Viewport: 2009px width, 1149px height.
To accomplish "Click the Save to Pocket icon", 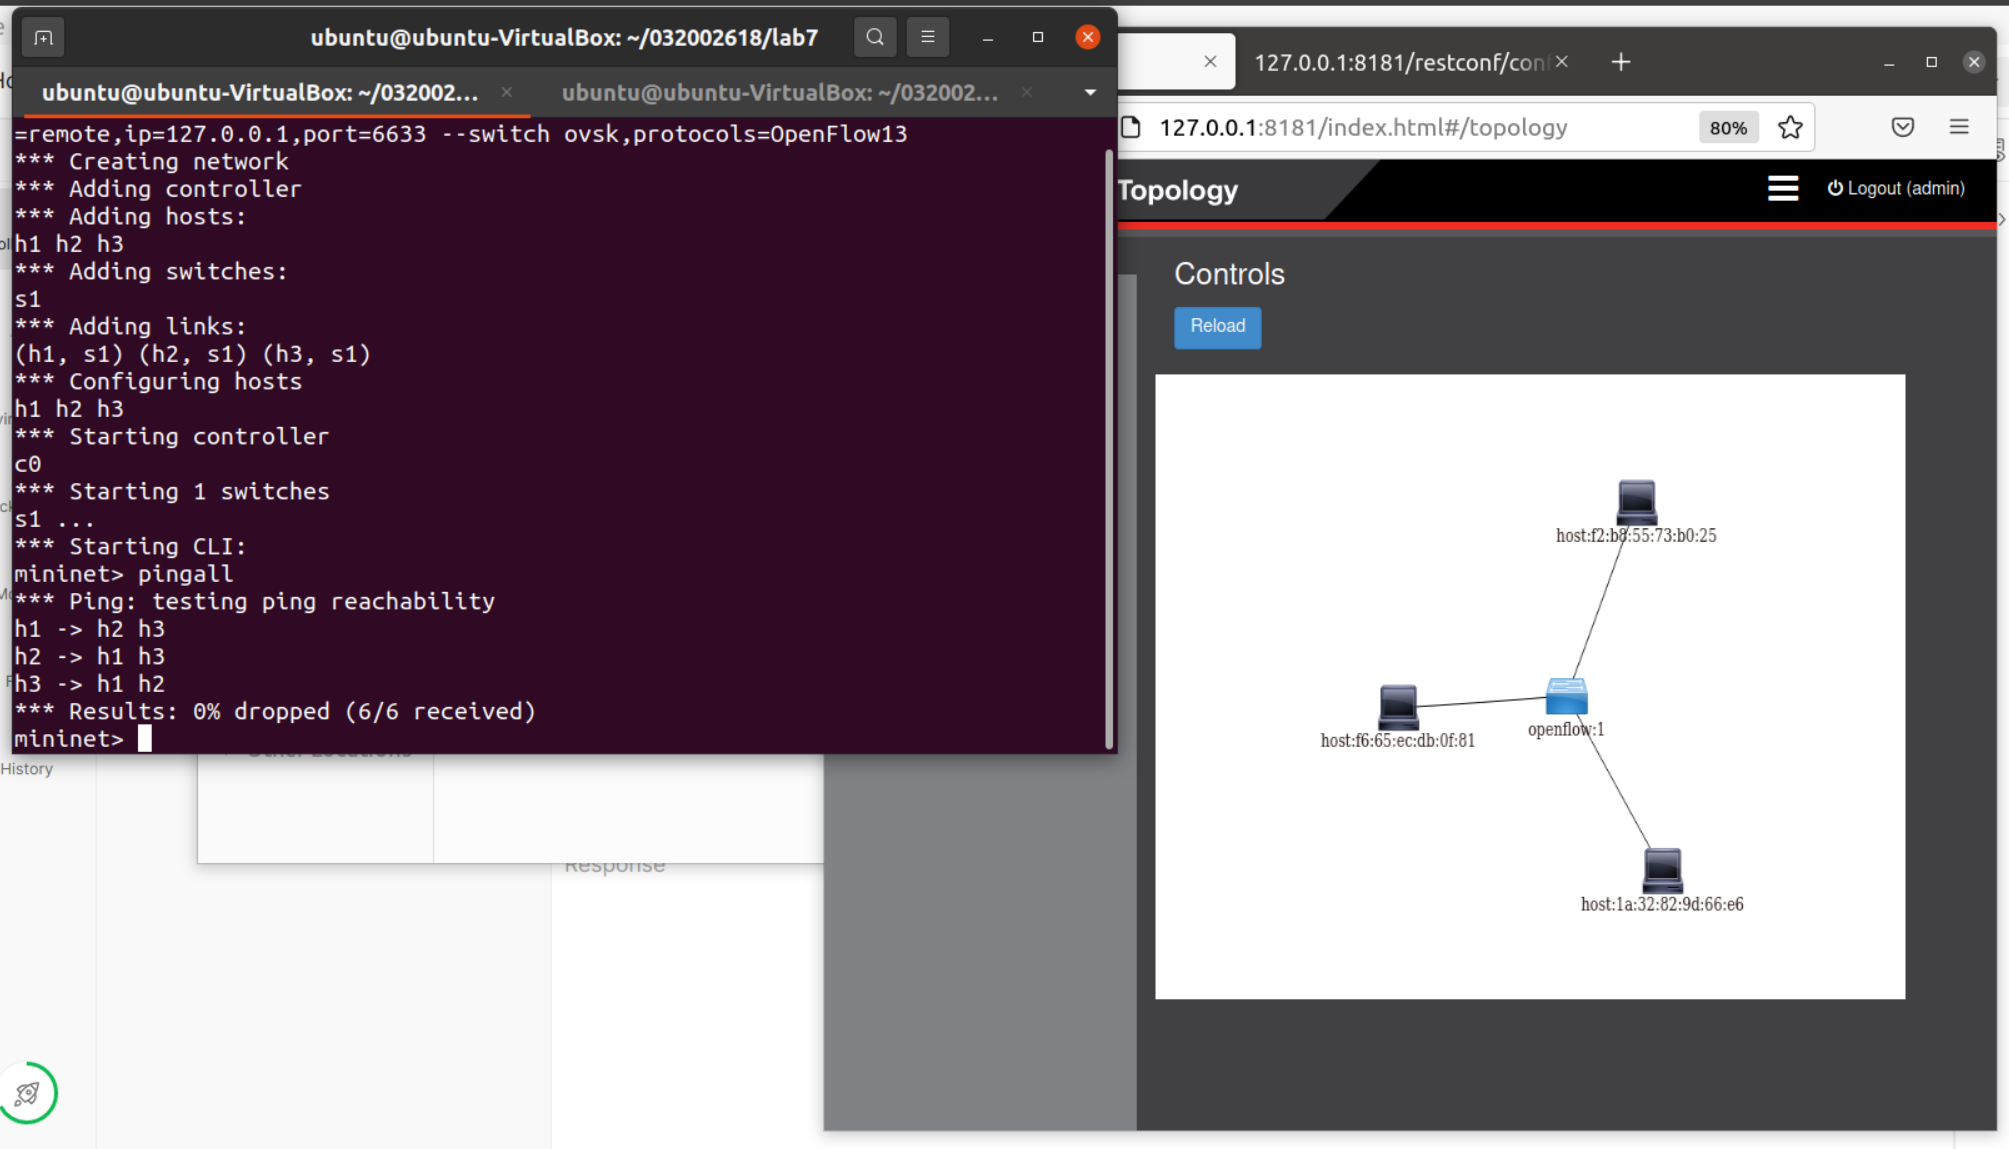I will point(1902,127).
